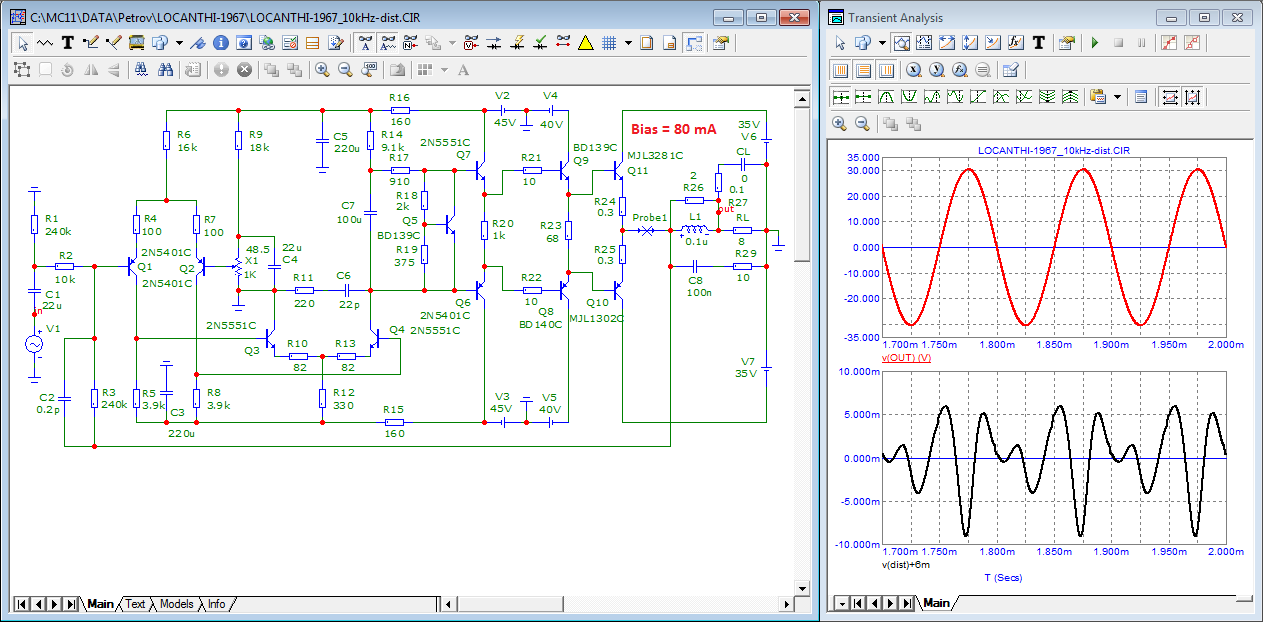This screenshot has width=1263, height=622.
Task: Zoom in on the schematic
Action: click(x=322, y=70)
